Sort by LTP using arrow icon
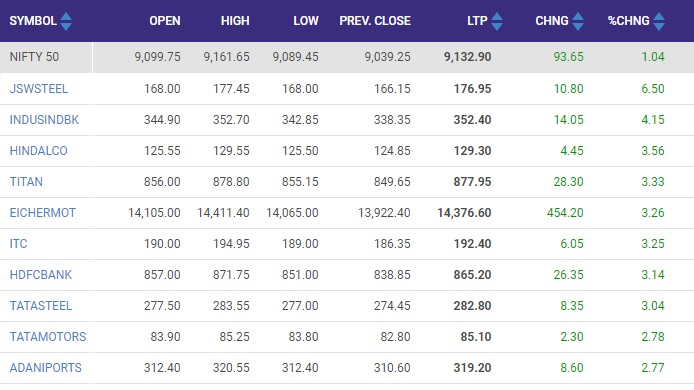The width and height of the screenshot is (694, 390). [x=497, y=21]
